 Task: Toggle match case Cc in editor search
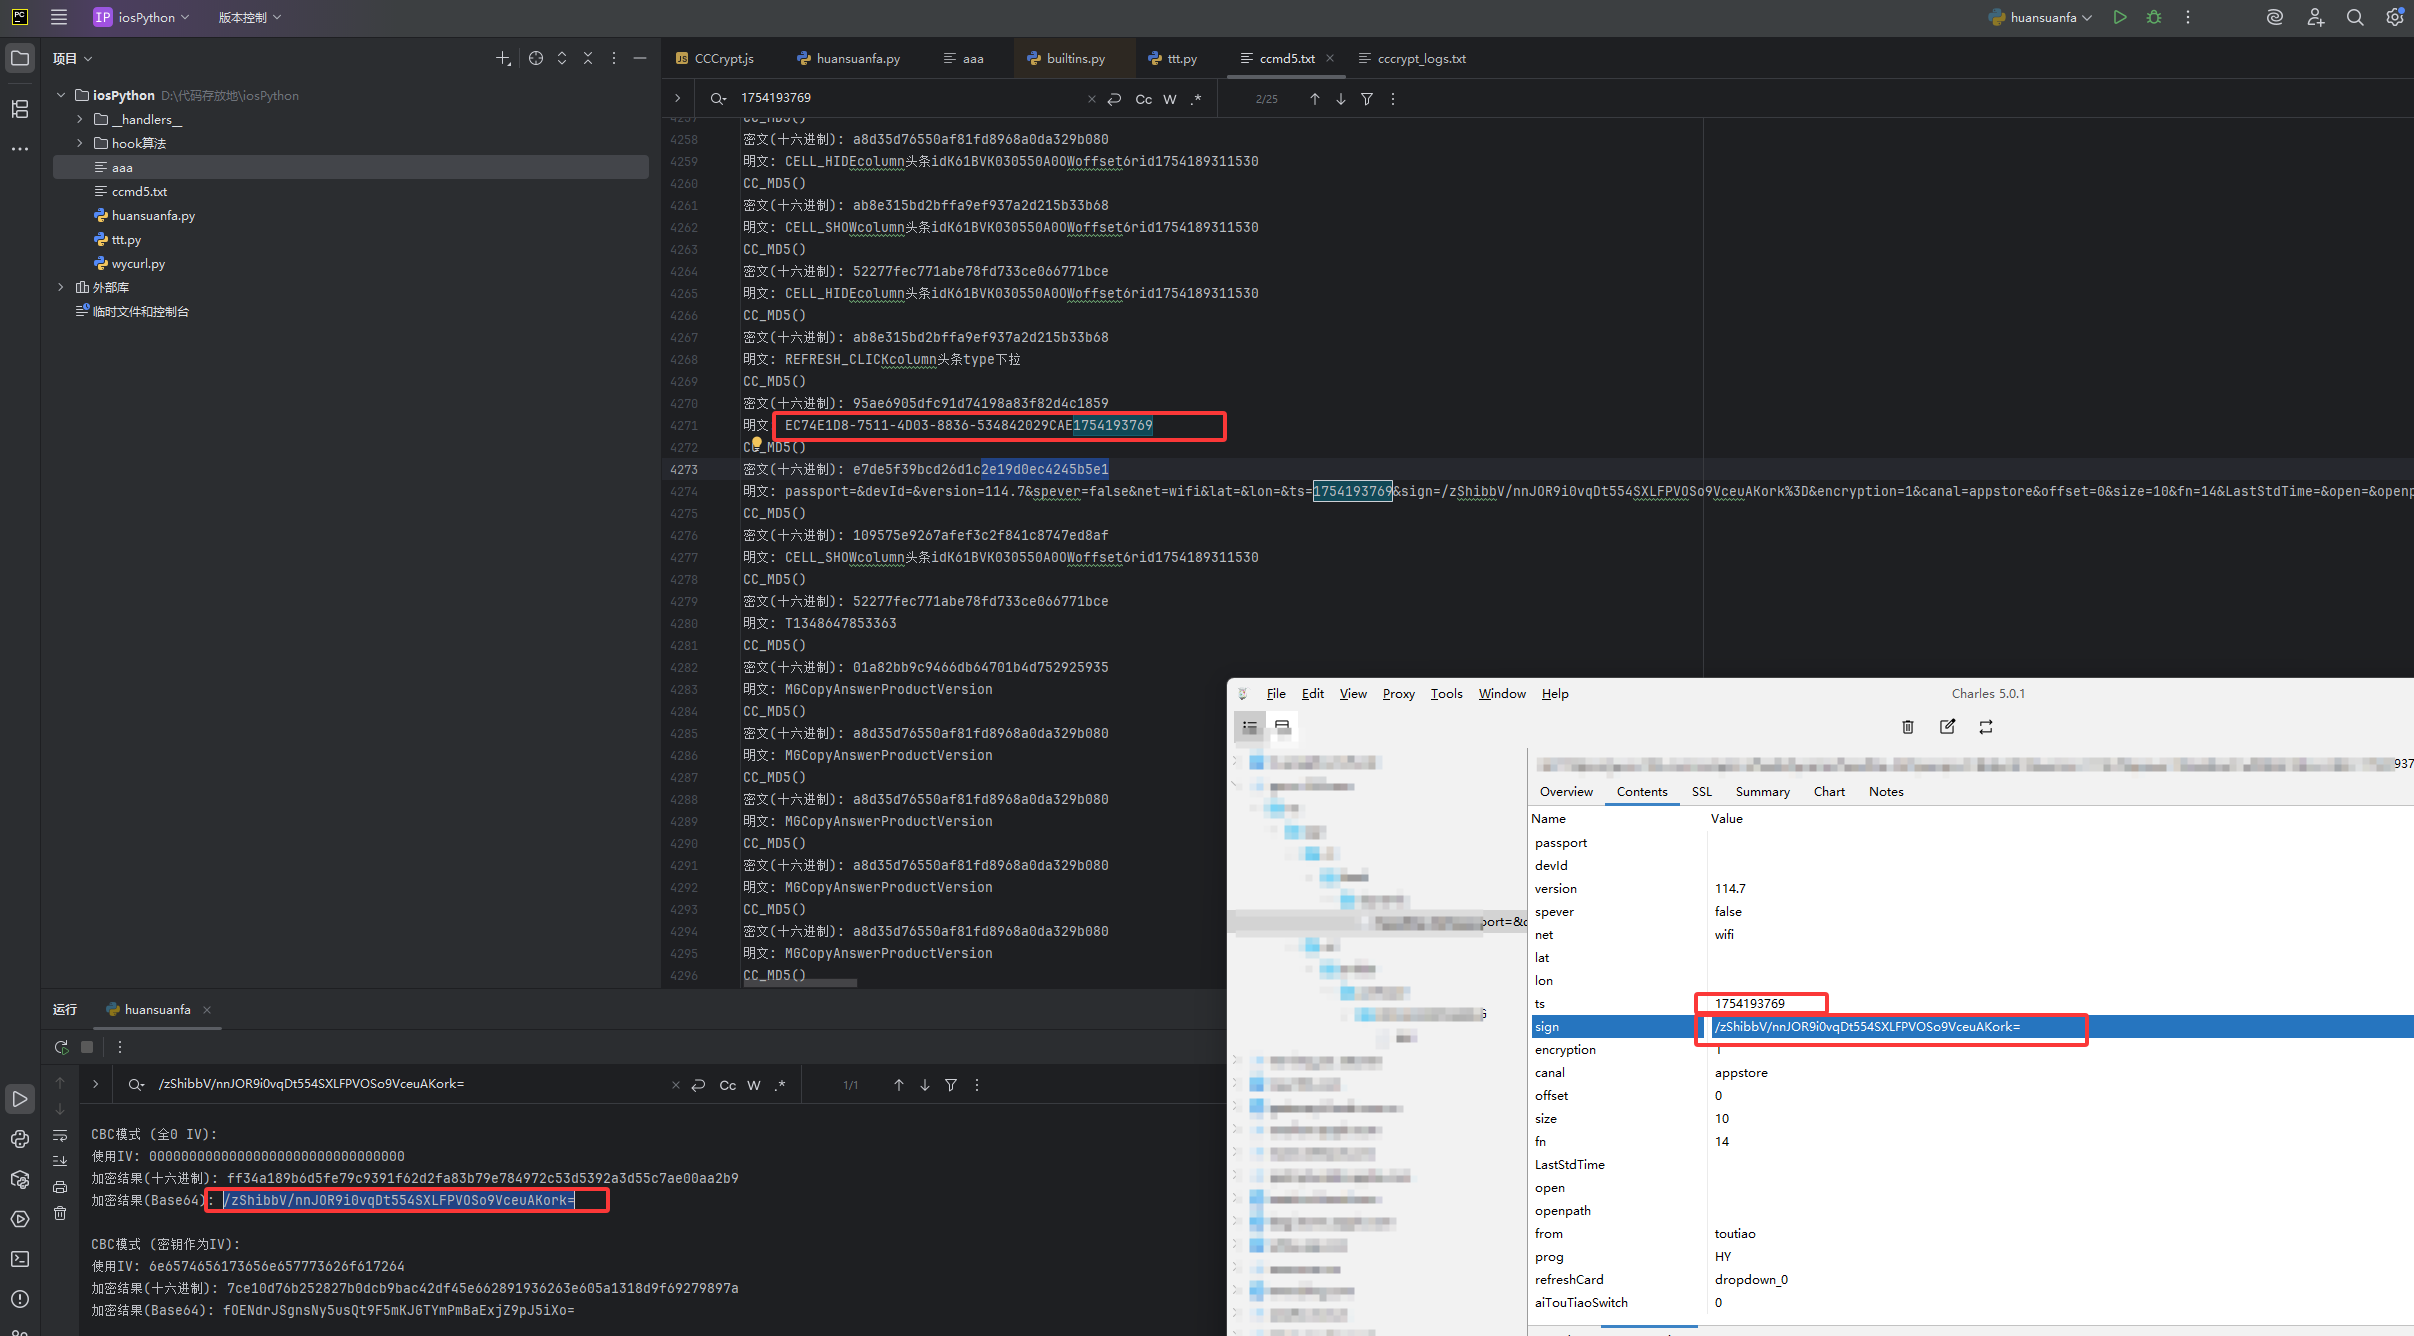pos(1143,99)
